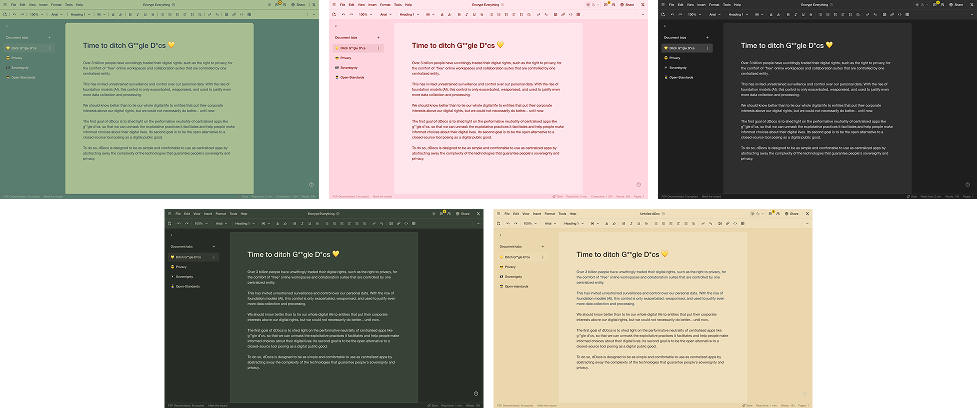Open the 100% zoom dropdown in black window

point(695,14)
